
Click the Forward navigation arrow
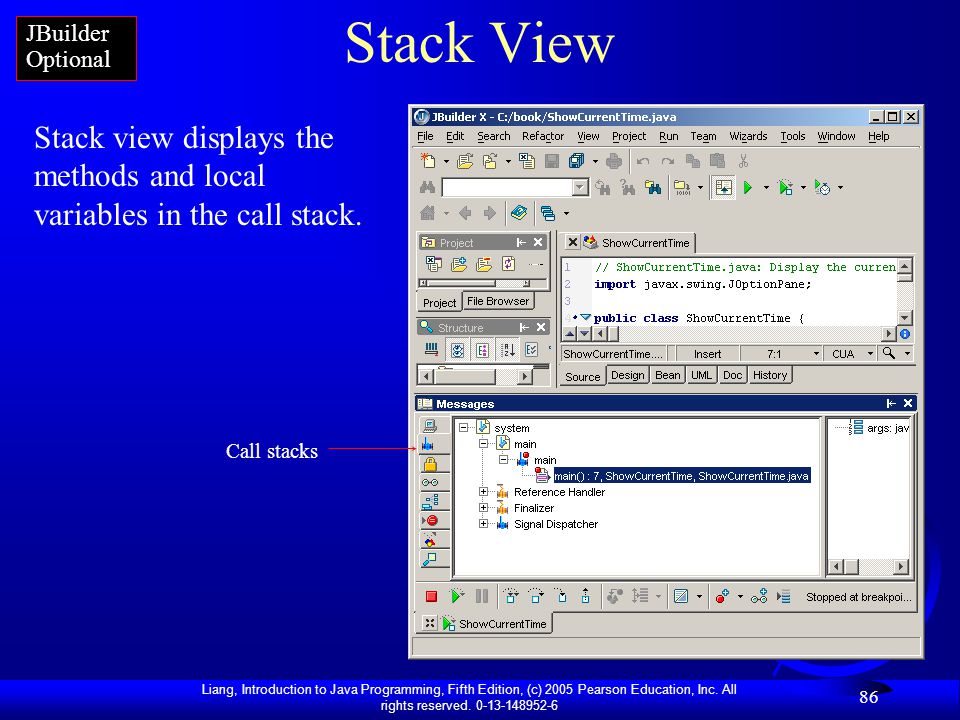(x=490, y=213)
